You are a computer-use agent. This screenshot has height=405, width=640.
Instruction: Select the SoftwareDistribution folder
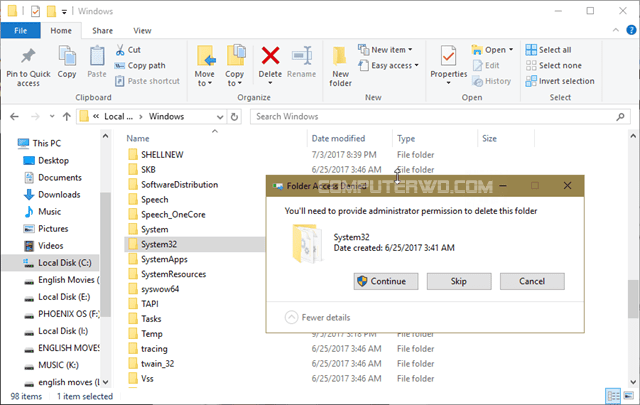pos(173,185)
